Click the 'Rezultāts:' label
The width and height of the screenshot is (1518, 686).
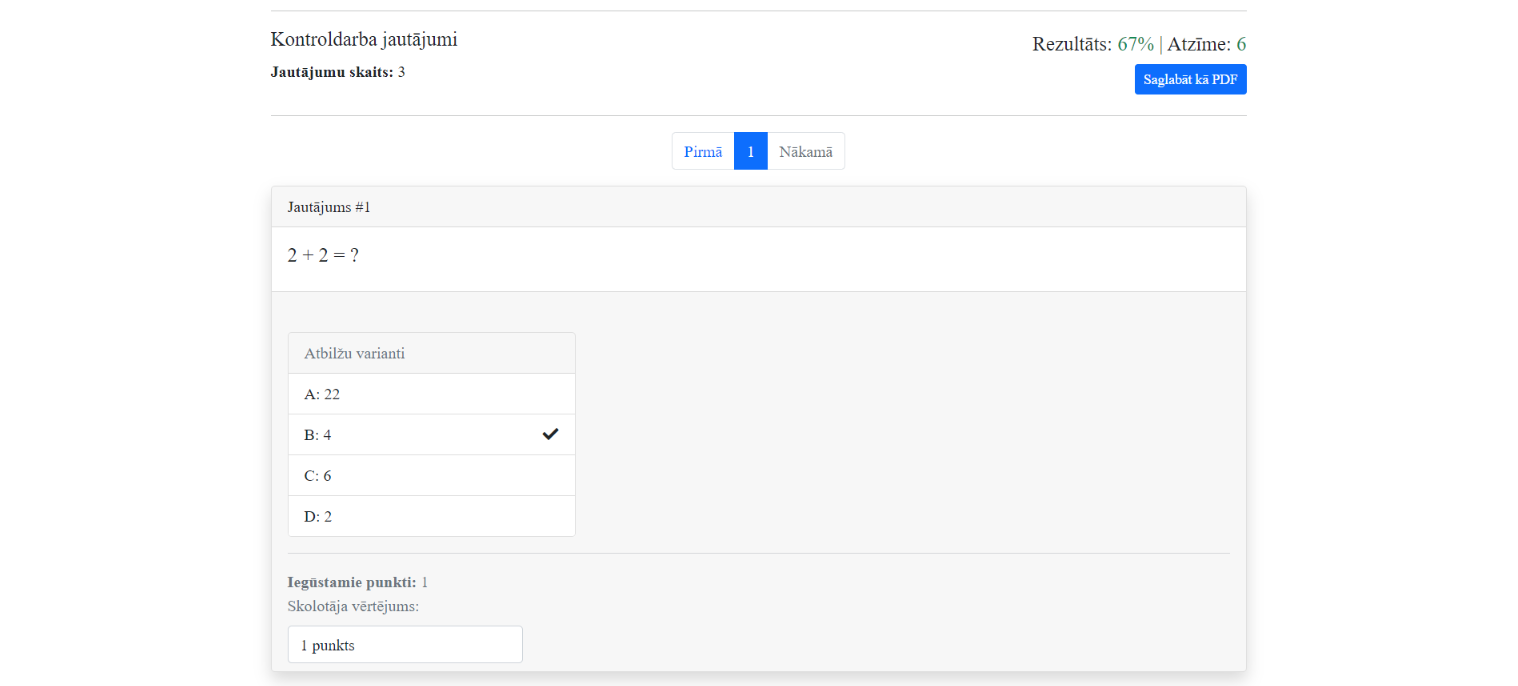1072,44
